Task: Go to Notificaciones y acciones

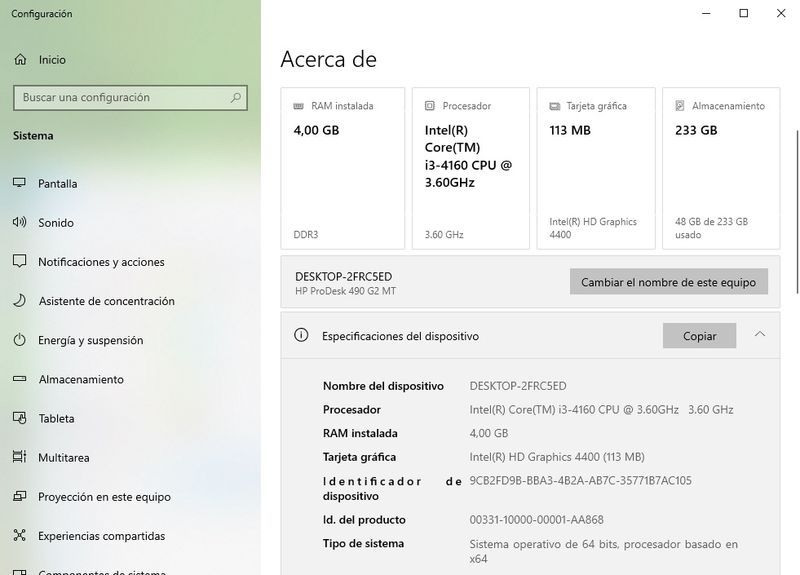Action: (130, 262)
